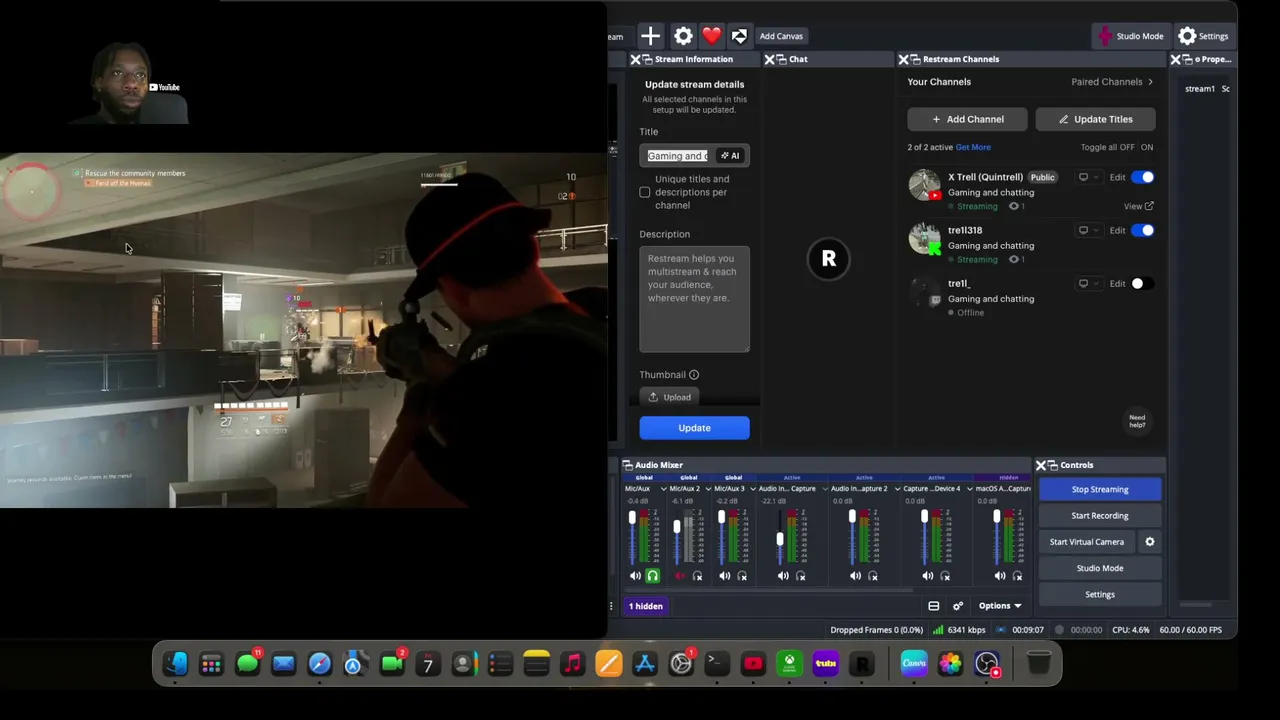This screenshot has width=1280, height=720.
Task: Open chat dropdown for tre1l_ channel
Action: [x=1088, y=284]
